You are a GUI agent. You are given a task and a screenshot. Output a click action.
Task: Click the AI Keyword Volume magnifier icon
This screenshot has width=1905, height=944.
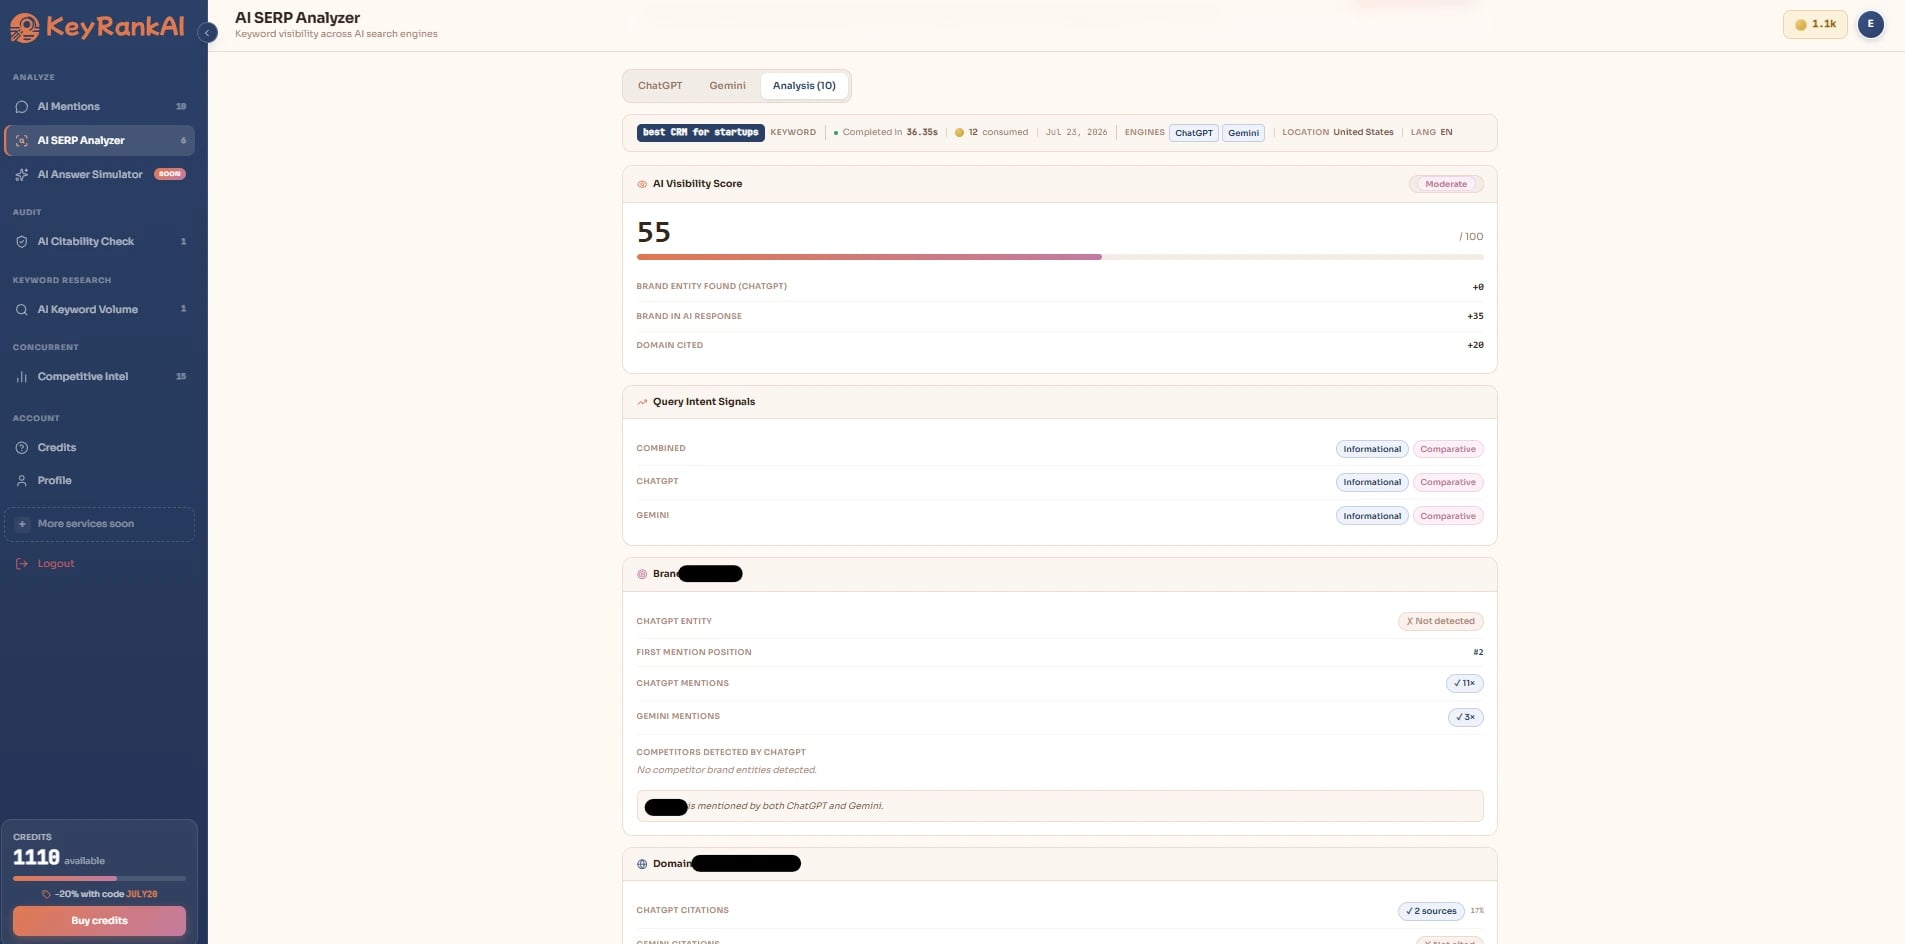(22, 310)
